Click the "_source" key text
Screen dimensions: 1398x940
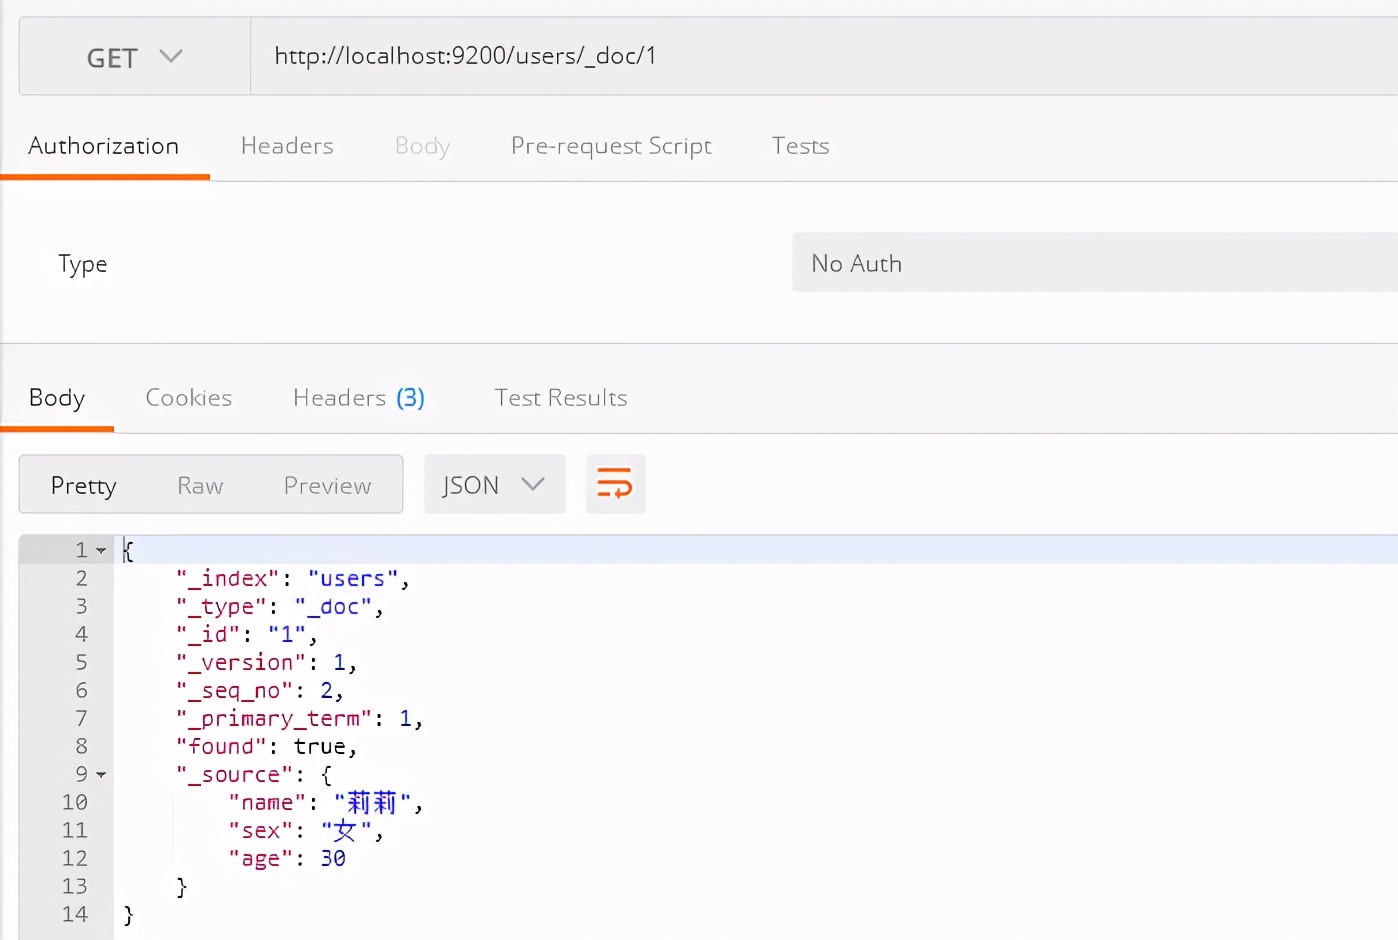pyautogui.click(x=235, y=775)
